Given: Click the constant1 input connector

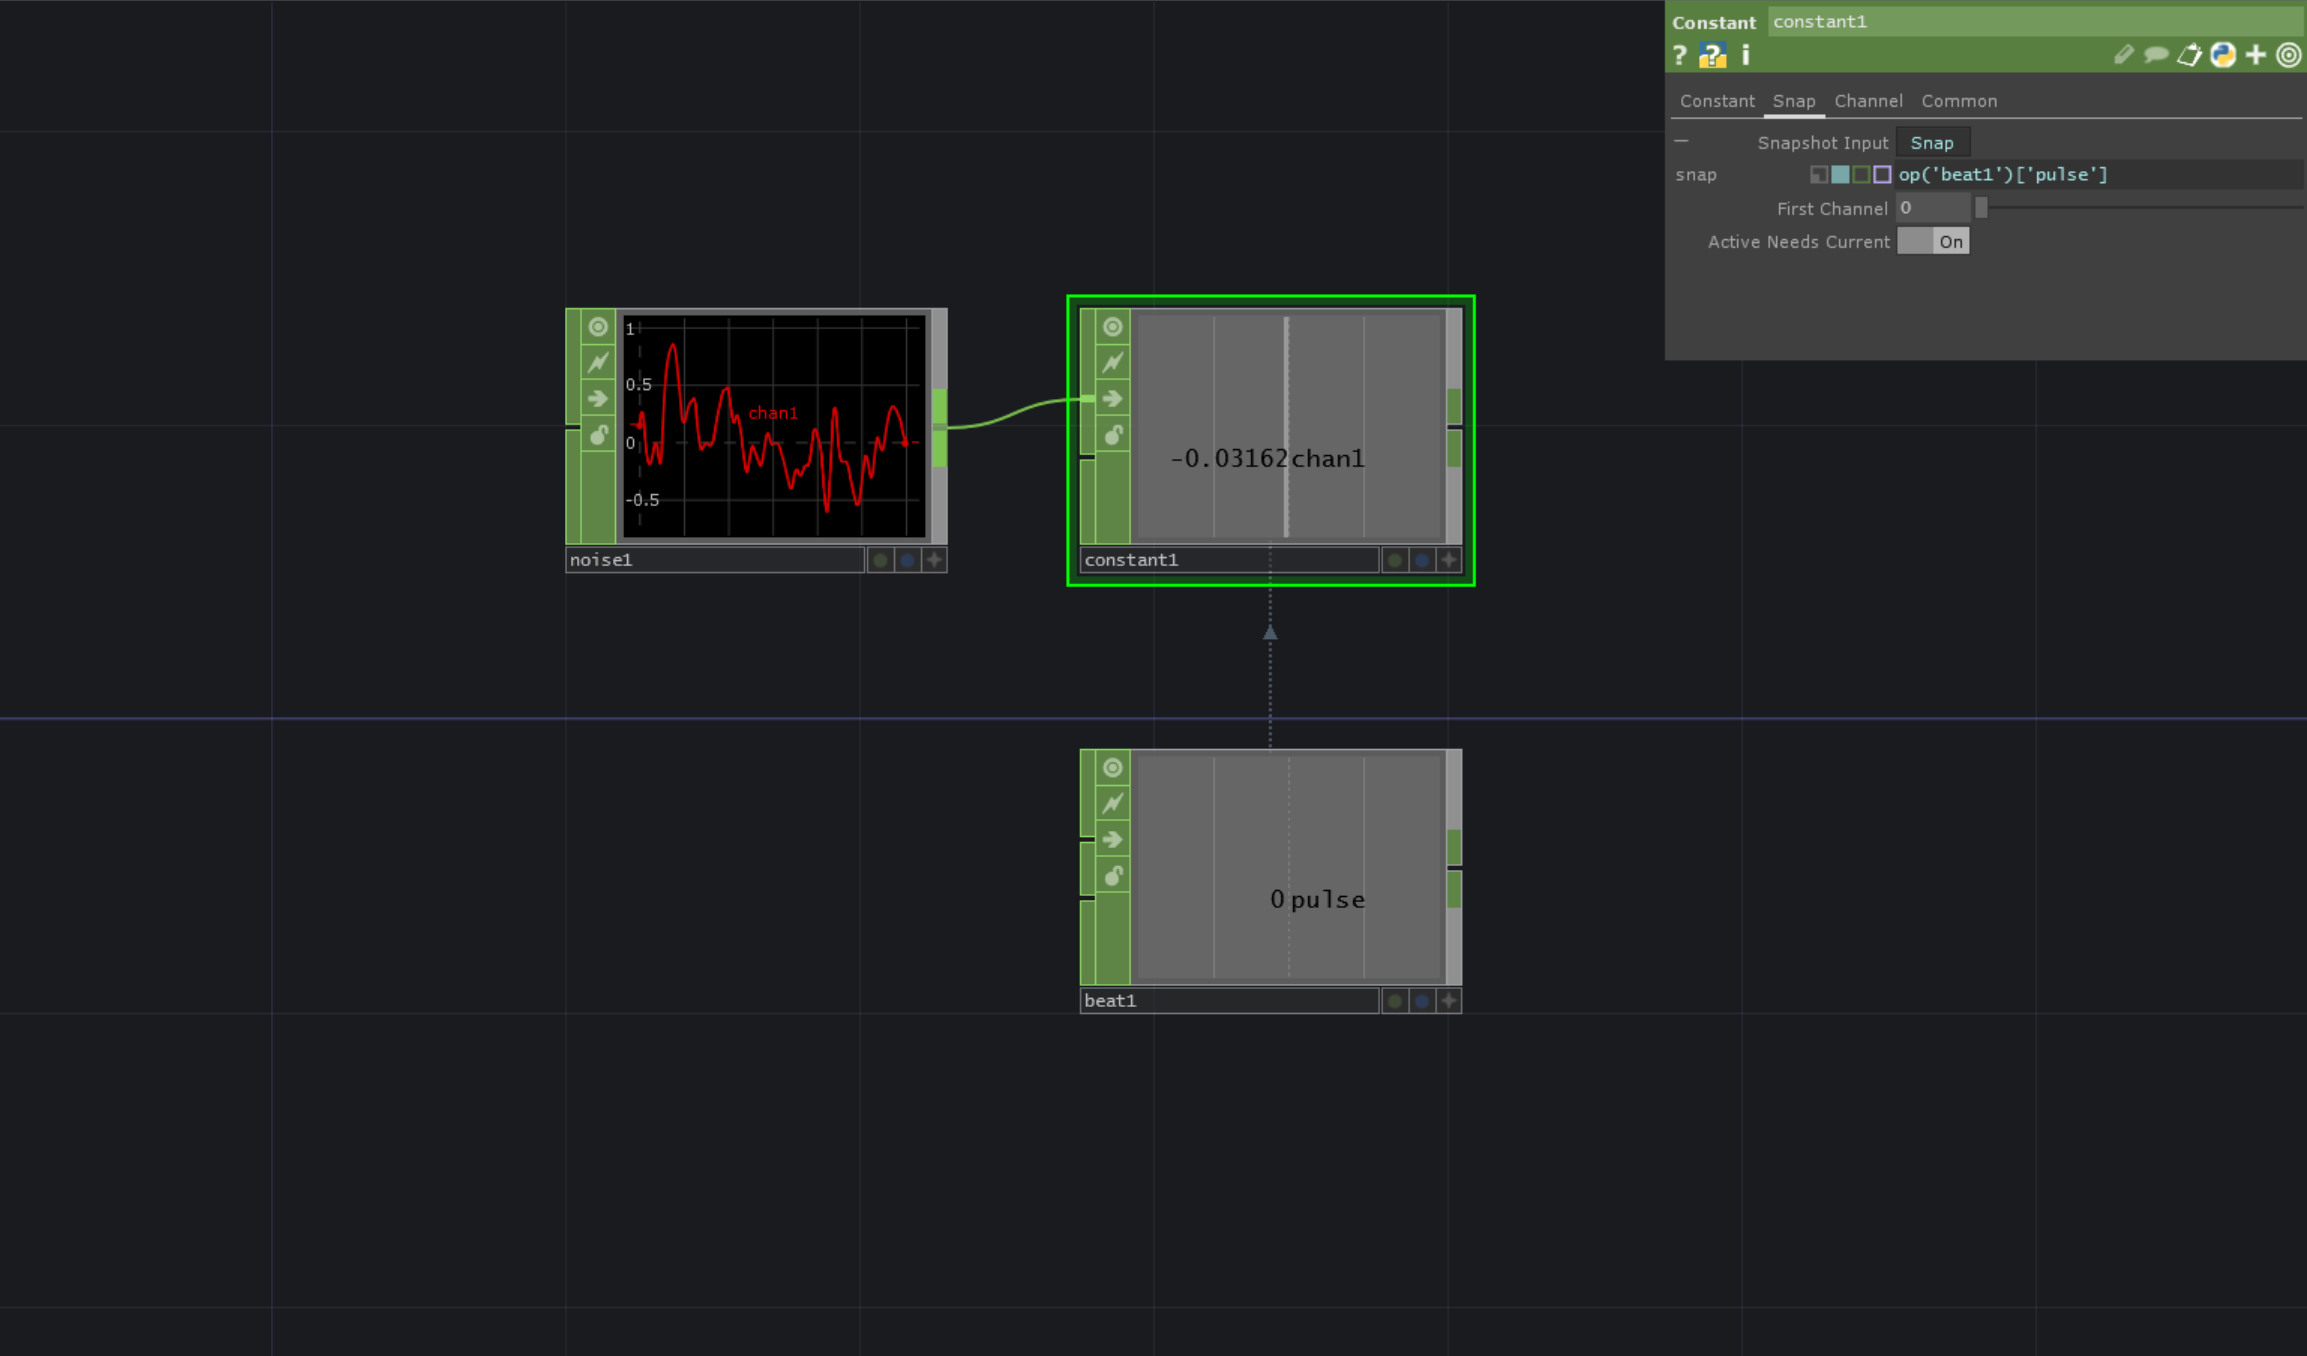Looking at the screenshot, I should pyautogui.click(x=1088, y=399).
